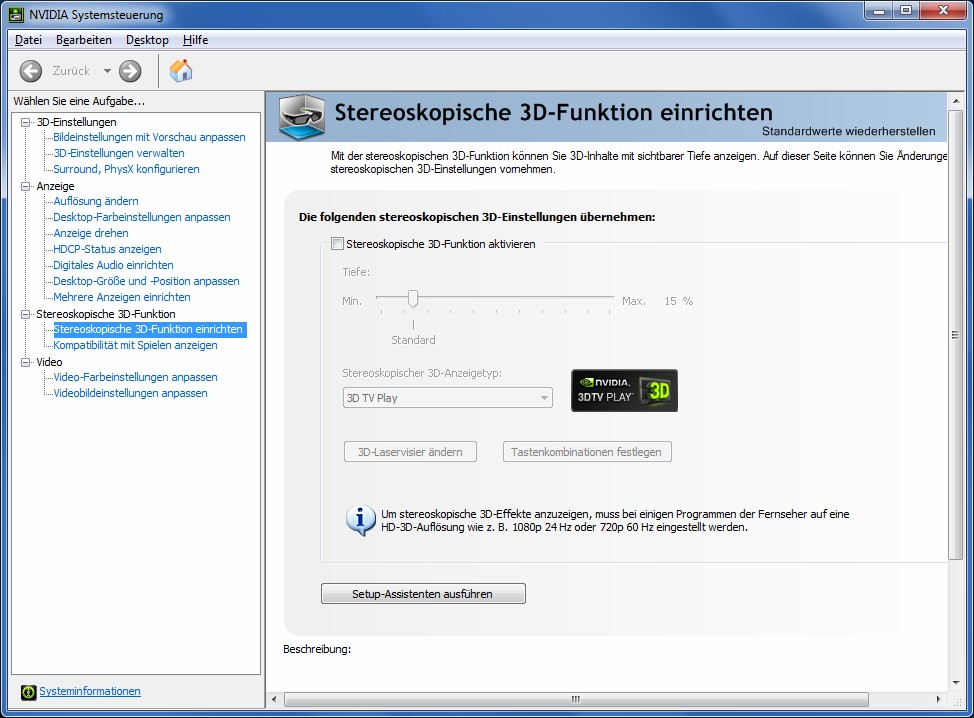Click the vertical scrollbar thumb

click(955, 335)
